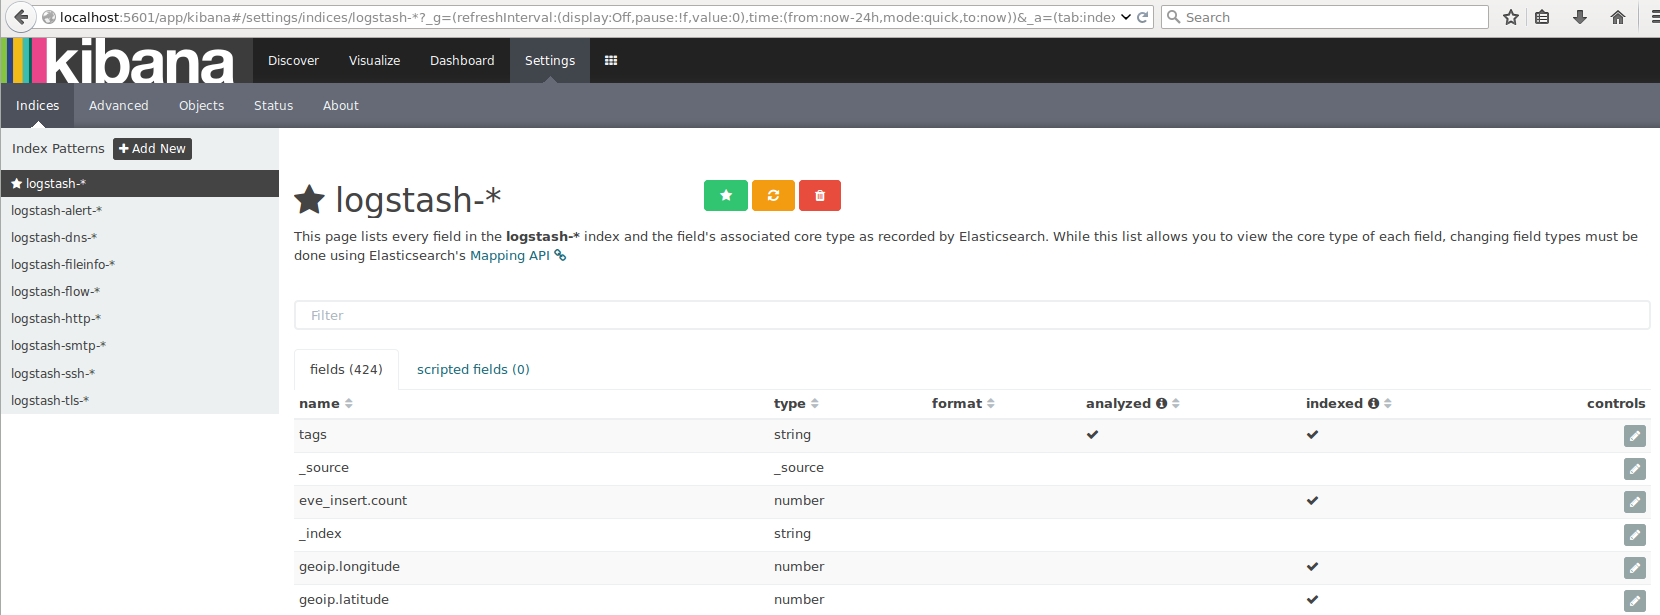Screen dimensions: 1660x615
Task: Edit the eve_insert.count field pencil icon
Action: (1635, 502)
